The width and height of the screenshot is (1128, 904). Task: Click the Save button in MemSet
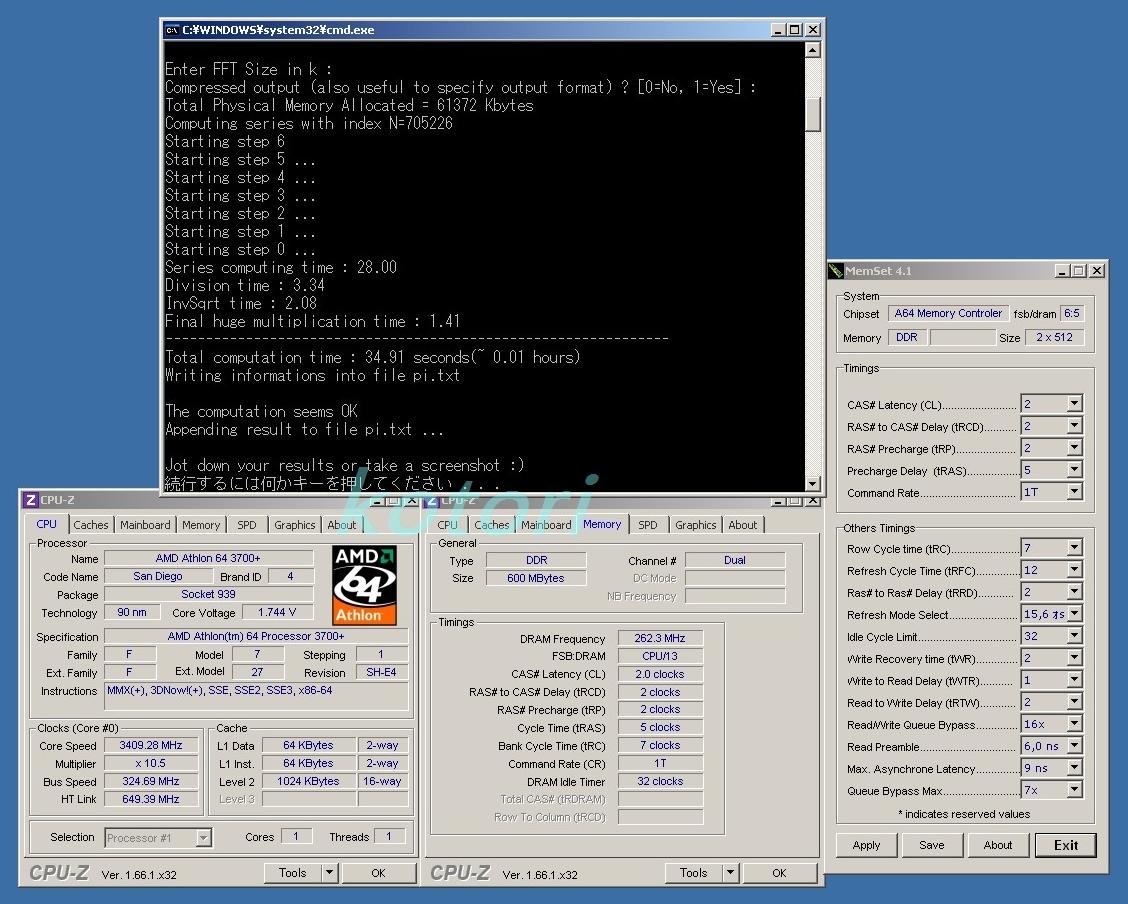932,845
